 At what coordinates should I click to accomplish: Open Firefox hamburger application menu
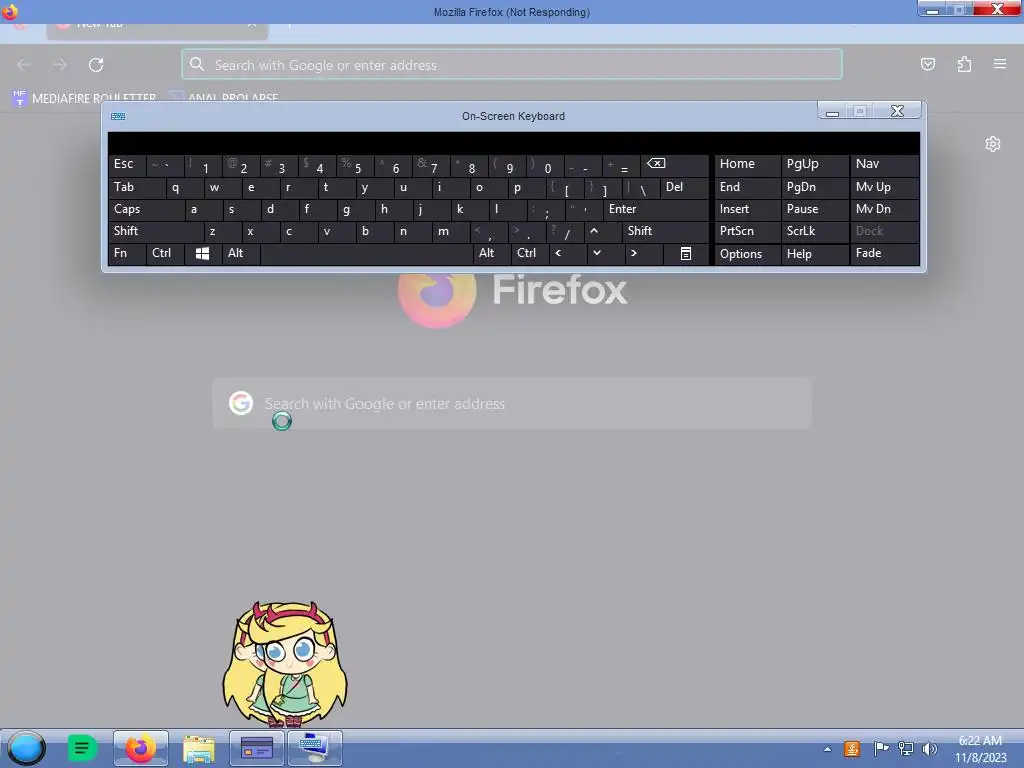click(1000, 64)
